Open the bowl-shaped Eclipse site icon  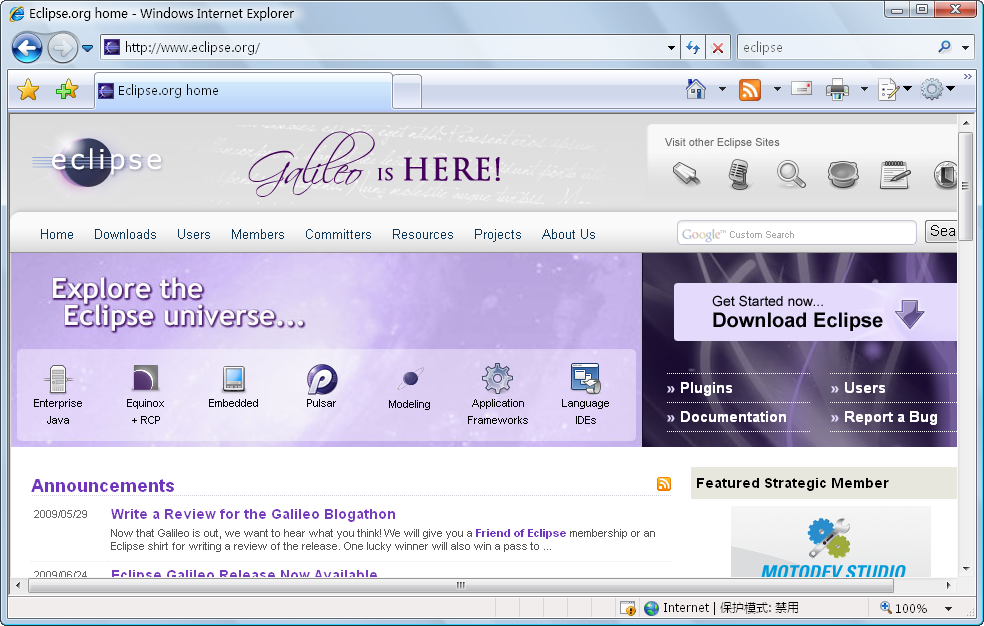pyautogui.click(x=843, y=174)
